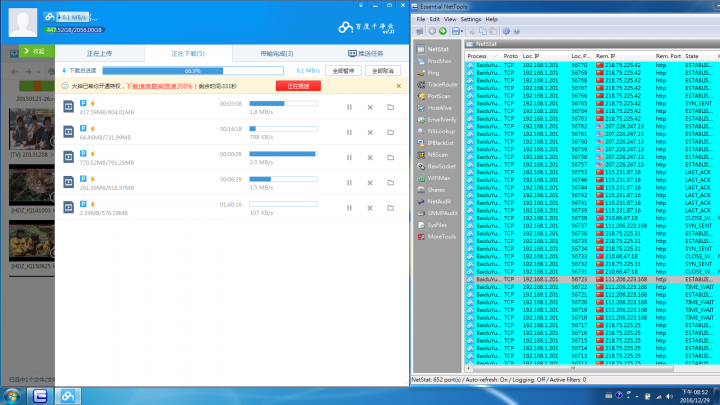The height and width of the screenshot is (405, 720).
Task: Click progress bar of 1.8 MB/s download
Action: tap(283, 103)
